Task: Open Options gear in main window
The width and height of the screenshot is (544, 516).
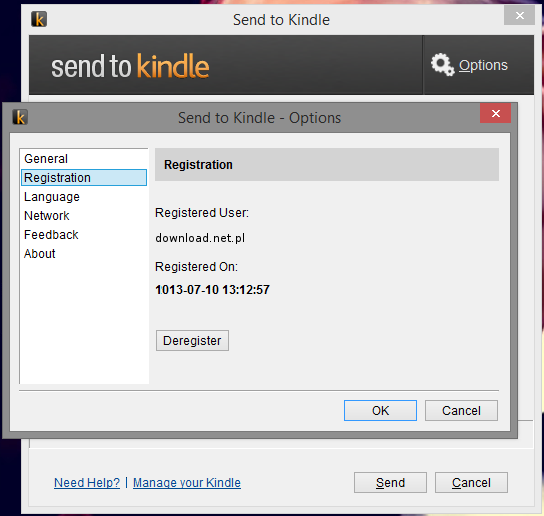Action: (x=469, y=65)
